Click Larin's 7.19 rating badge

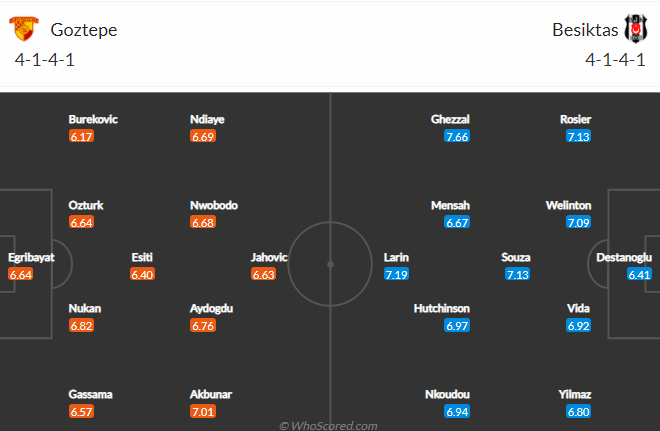point(396,274)
